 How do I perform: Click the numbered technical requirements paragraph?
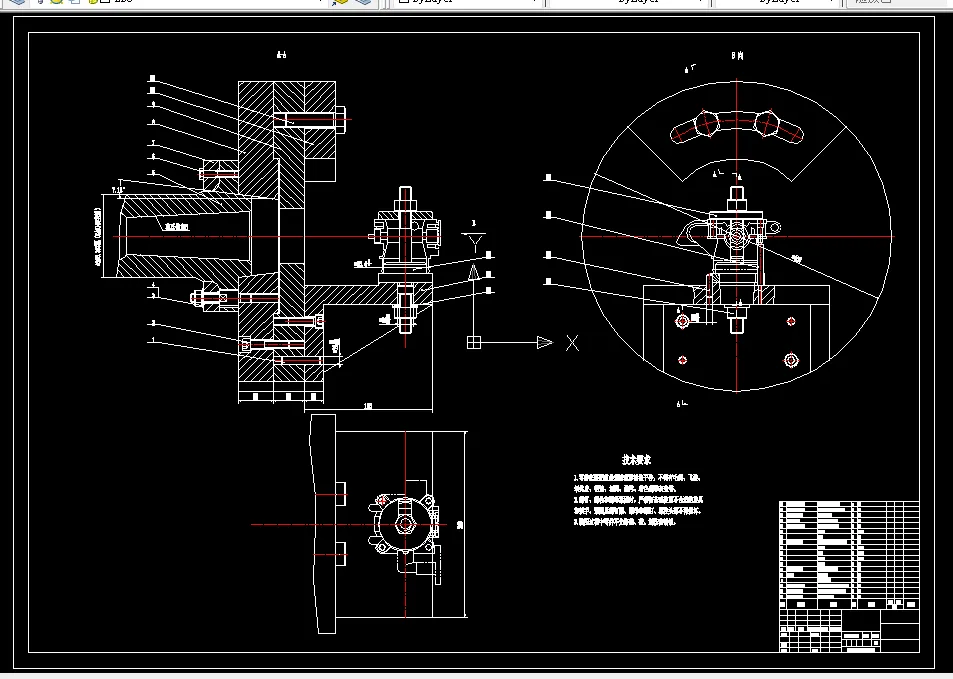point(638,499)
